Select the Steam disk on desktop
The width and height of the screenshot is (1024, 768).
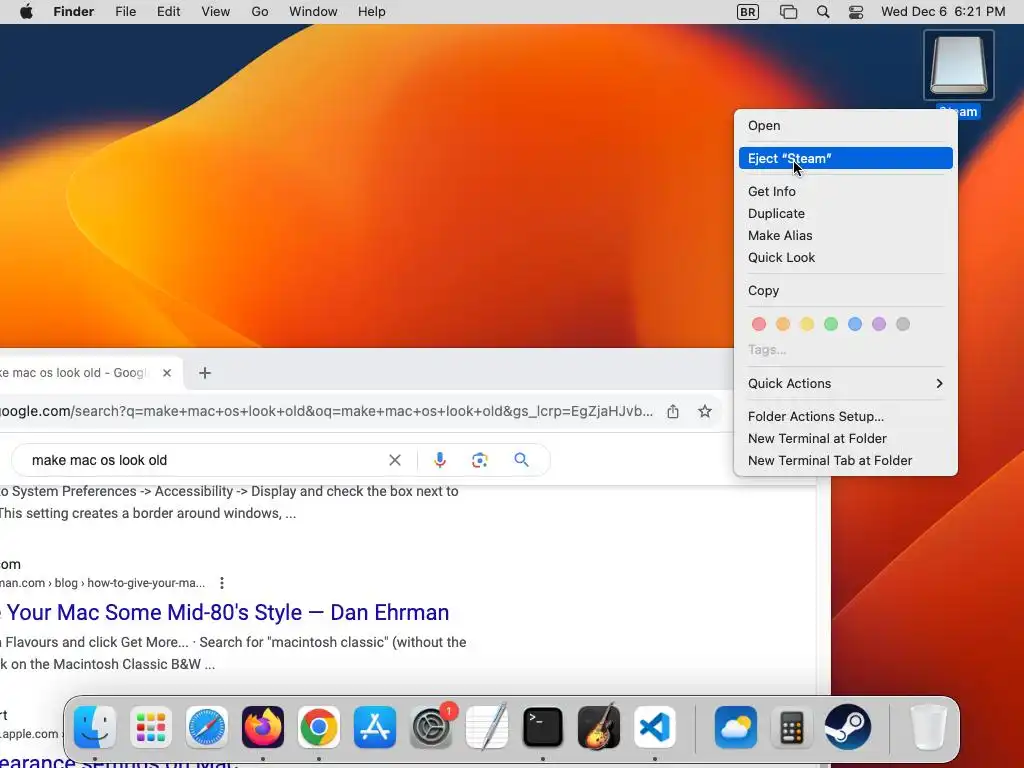[x=959, y=65]
